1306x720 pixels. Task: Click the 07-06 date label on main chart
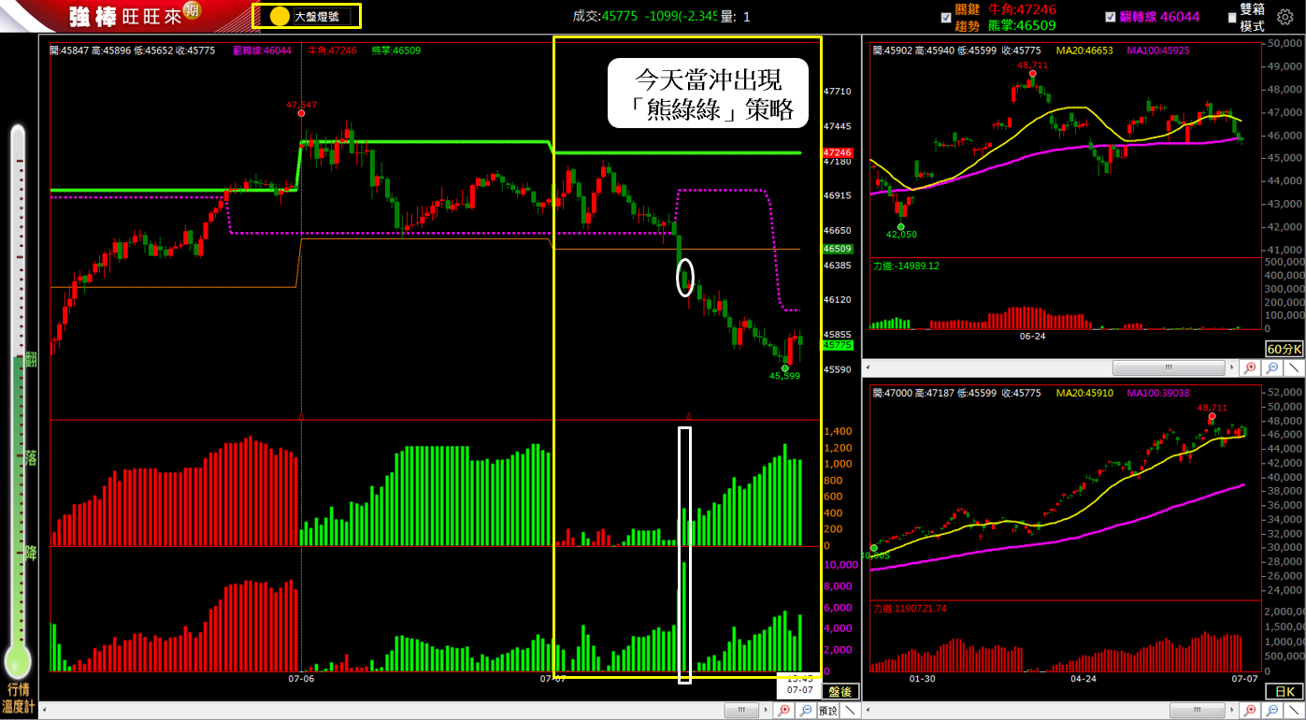click(x=301, y=678)
